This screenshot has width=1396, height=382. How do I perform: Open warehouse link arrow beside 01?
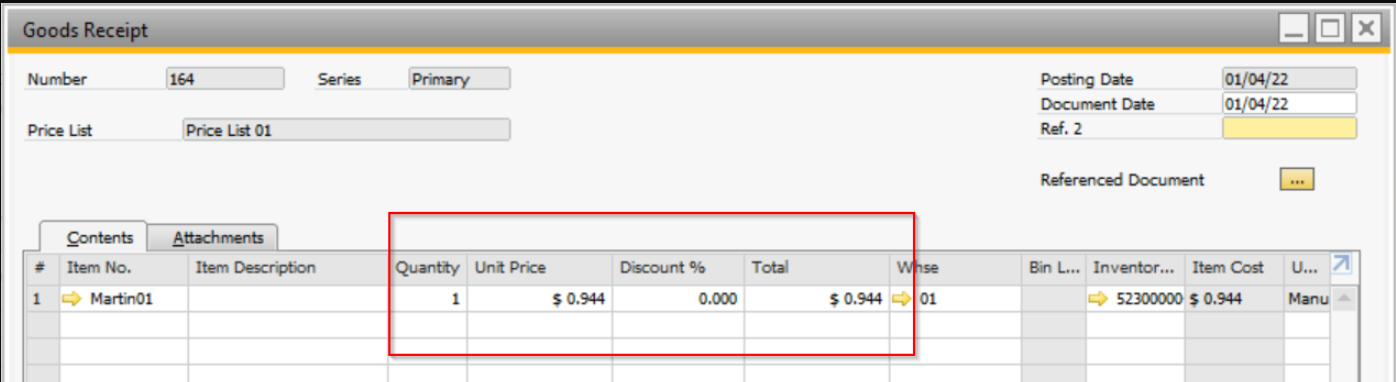(x=903, y=299)
